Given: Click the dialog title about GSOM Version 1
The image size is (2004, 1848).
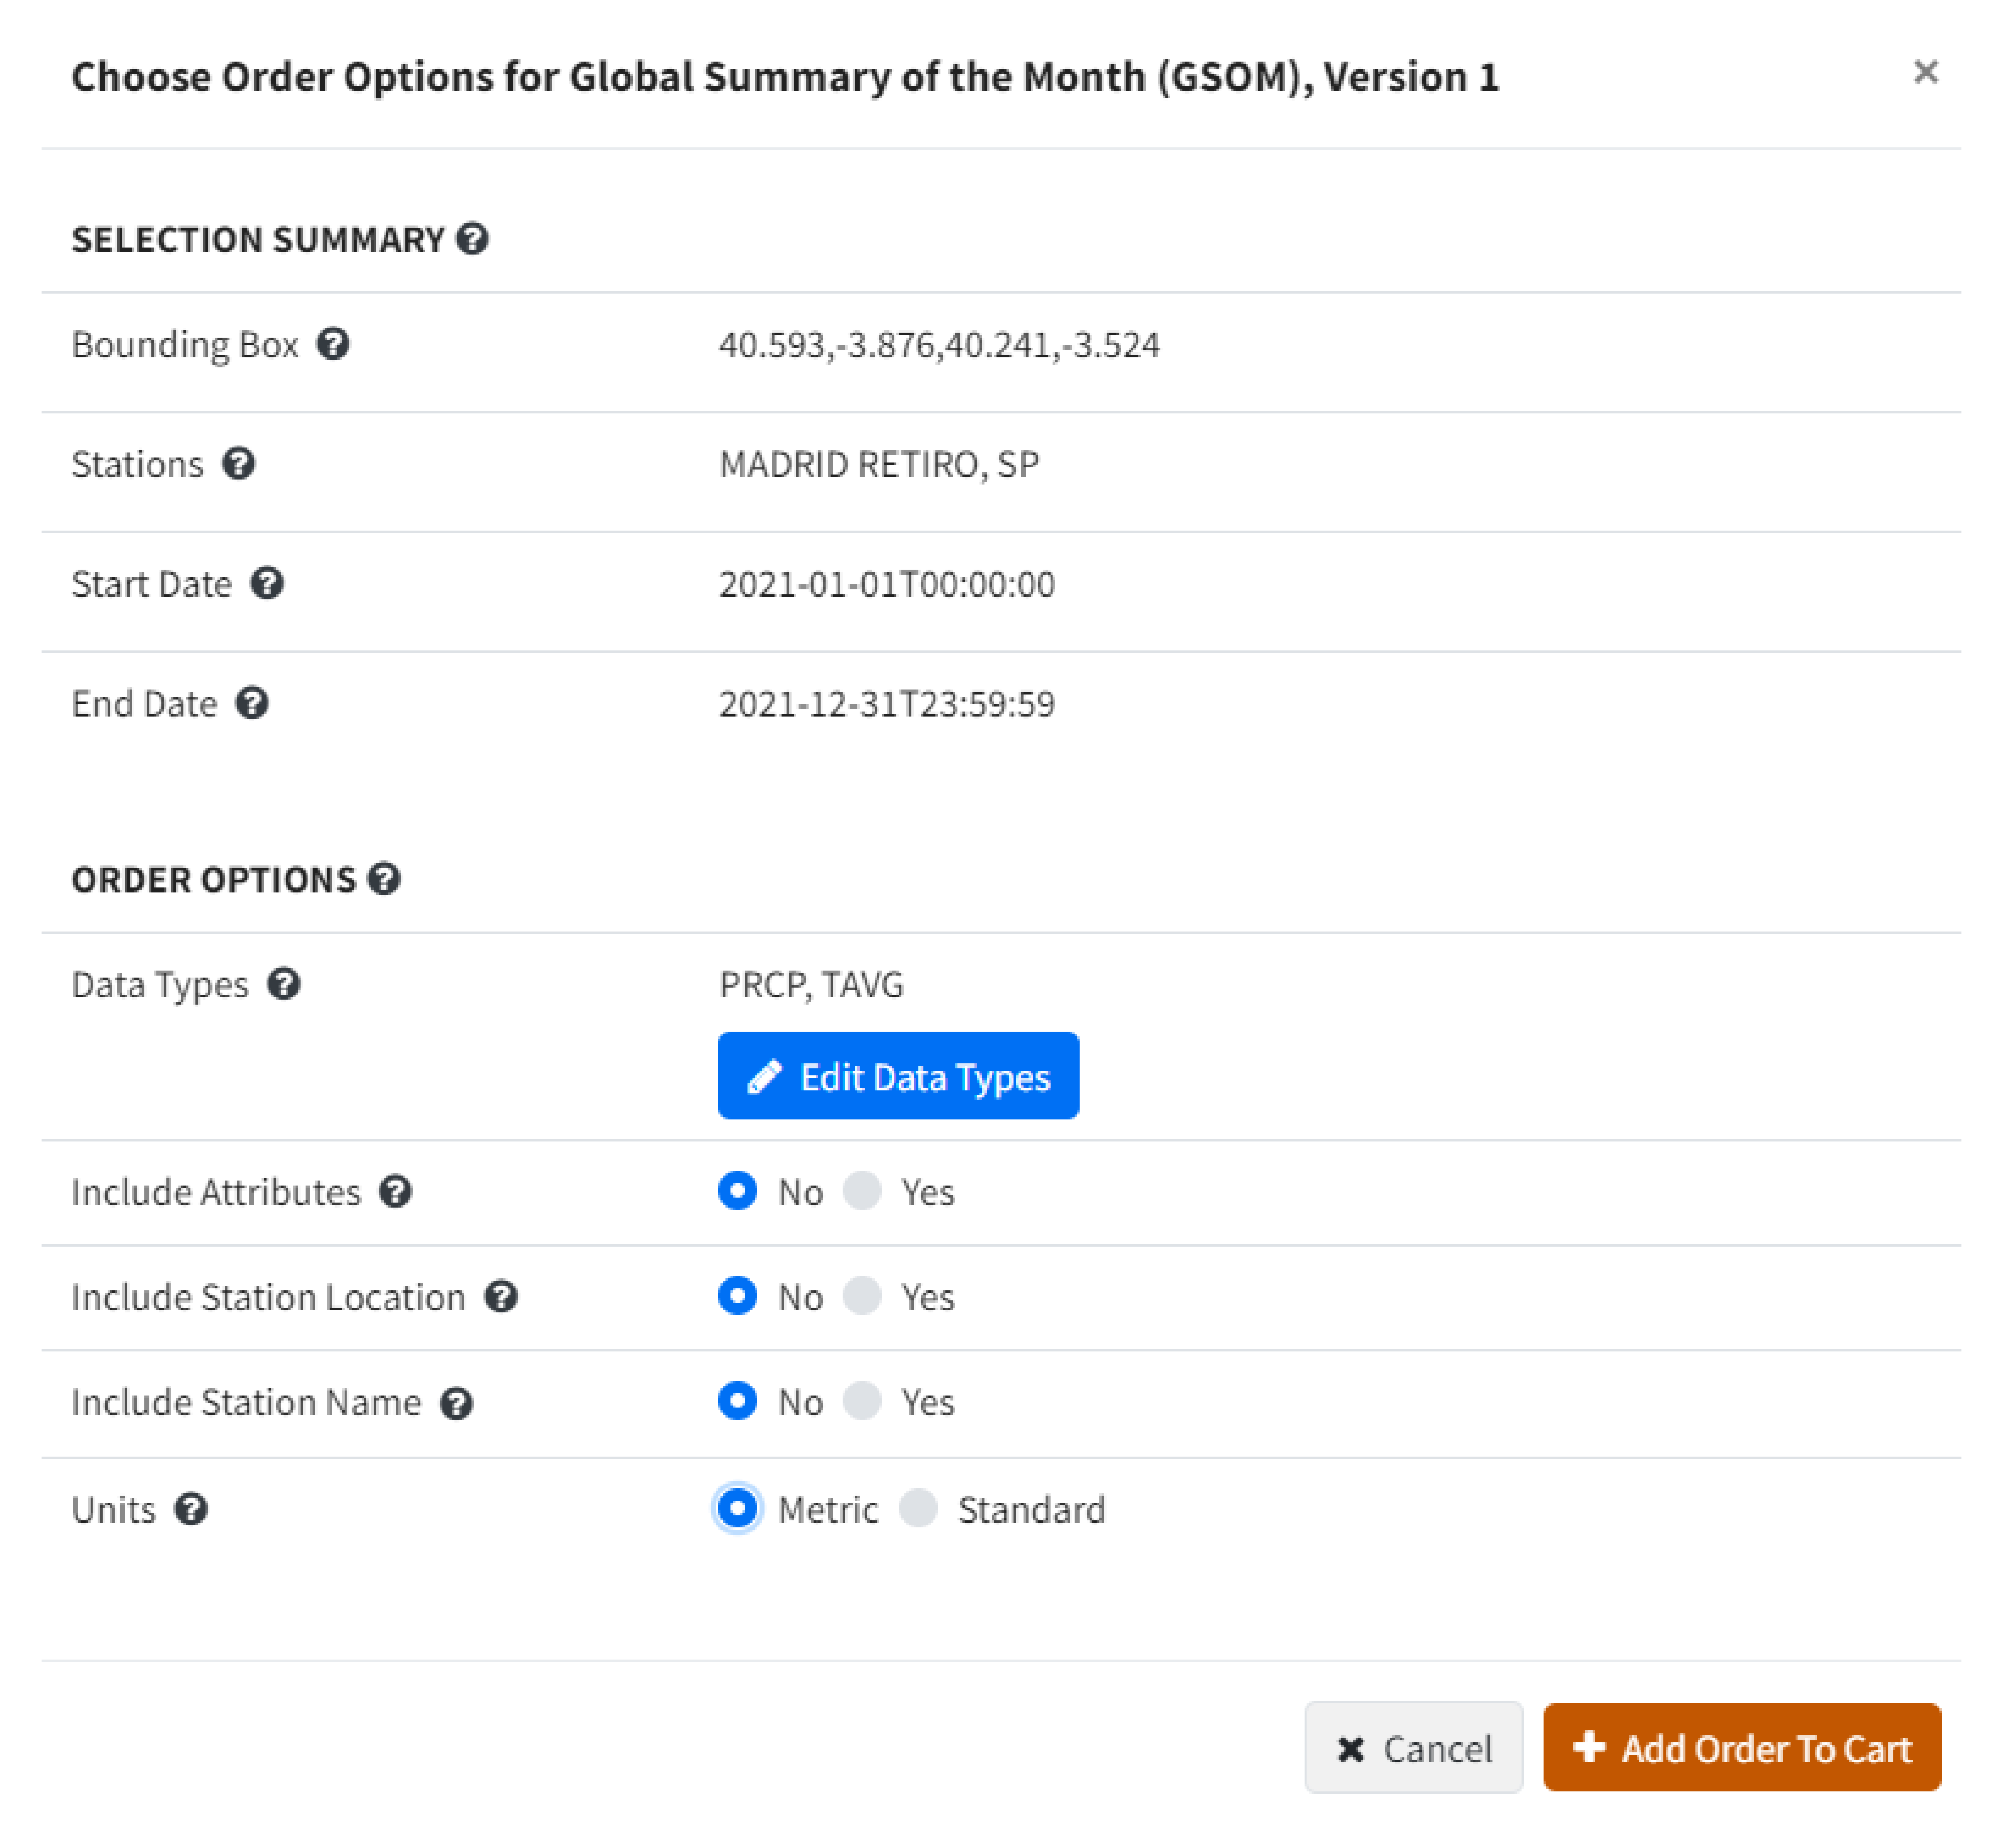Looking at the screenshot, I should (785, 77).
